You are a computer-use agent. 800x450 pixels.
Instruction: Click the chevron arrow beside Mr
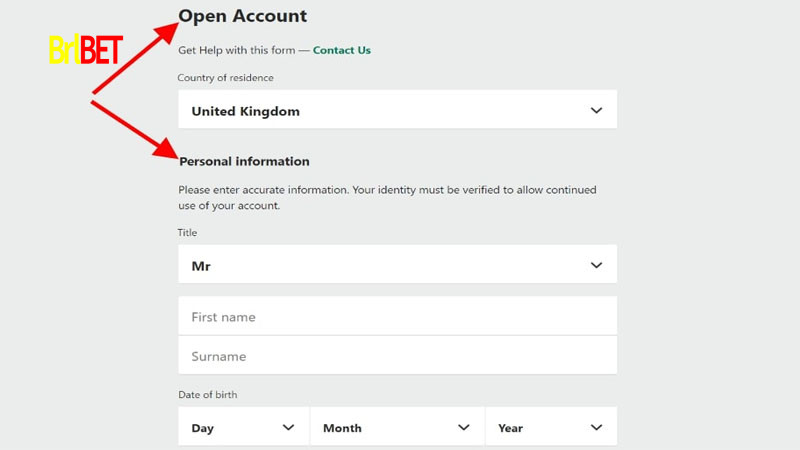[597, 266]
